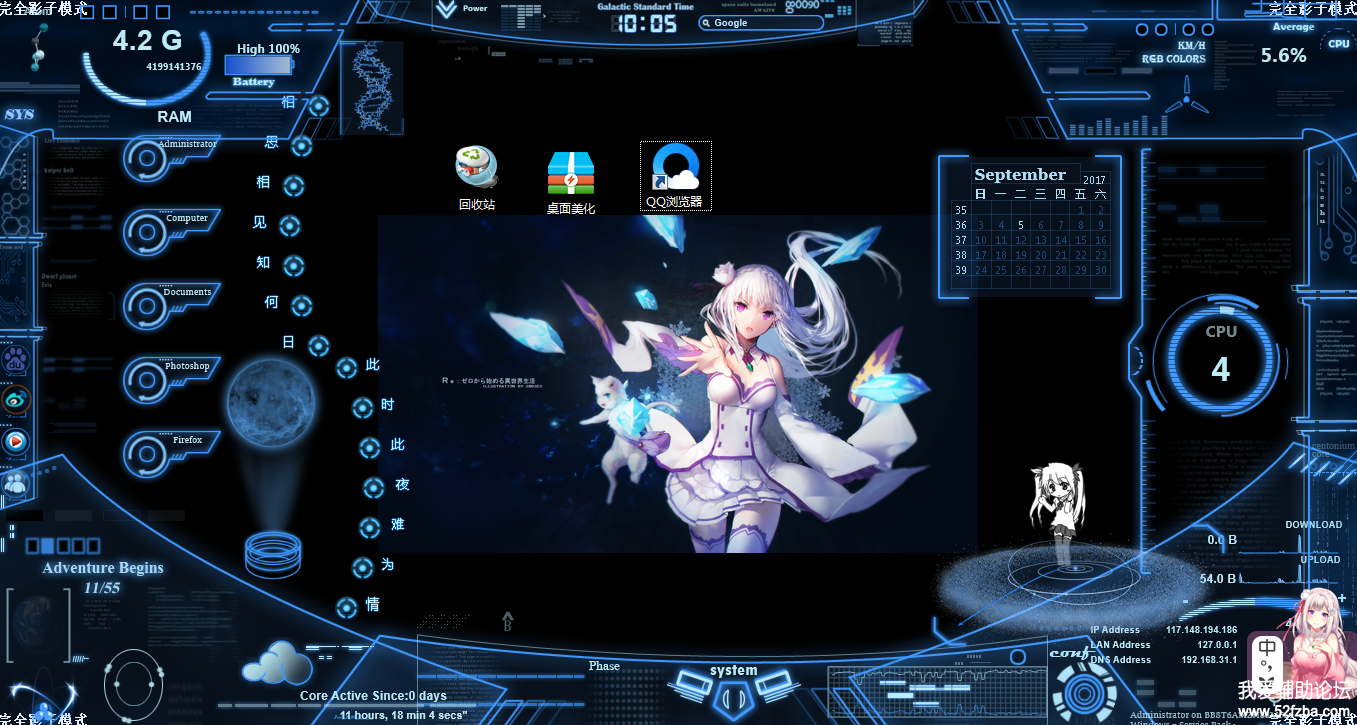Click the ring beside 为
Viewport: 1357px width, 725px height.
362,568
